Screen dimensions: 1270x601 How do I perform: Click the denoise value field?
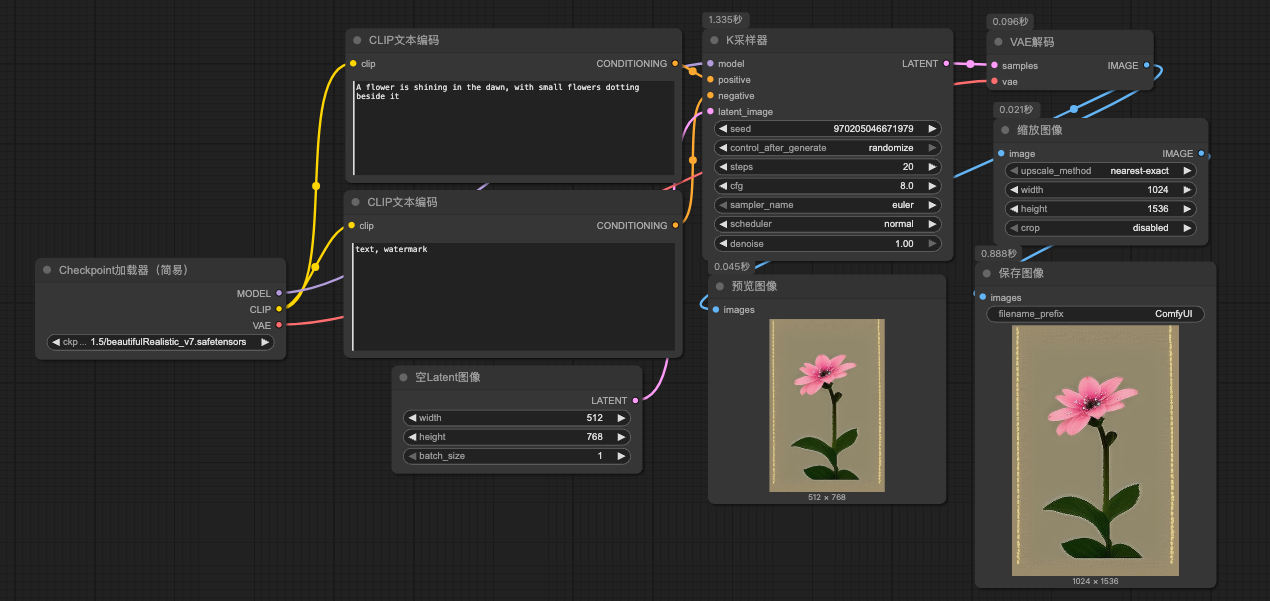(827, 244)
